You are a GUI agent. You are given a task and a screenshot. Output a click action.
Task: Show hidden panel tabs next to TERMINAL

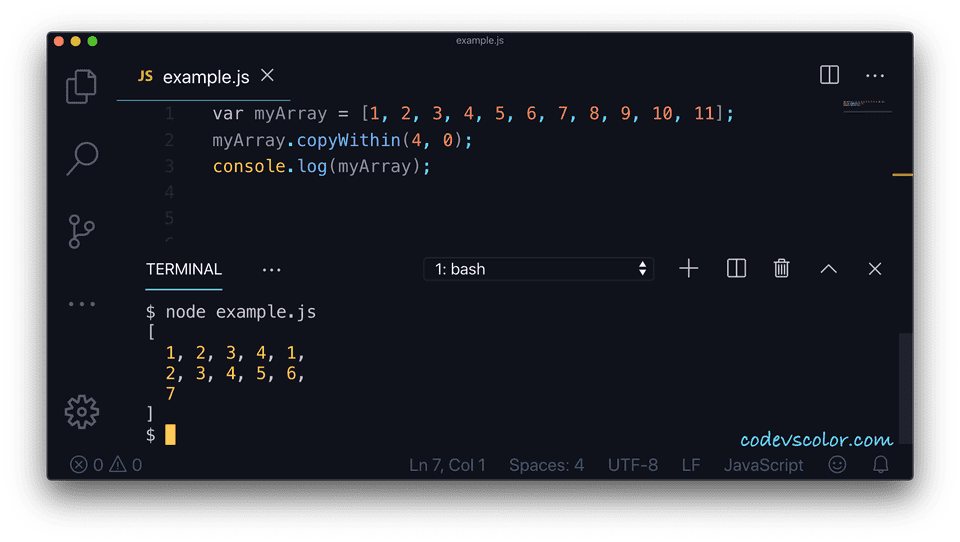[271, 270]
